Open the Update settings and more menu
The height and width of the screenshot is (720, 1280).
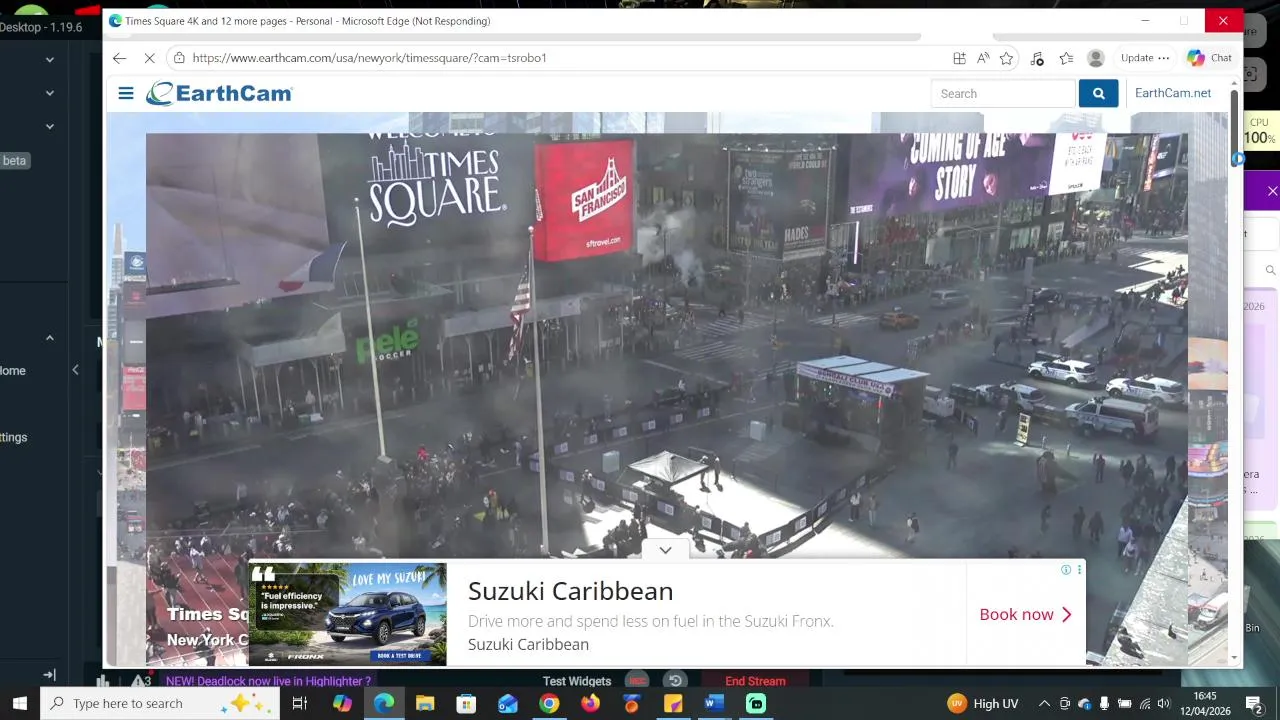click(x=1145, y=58)
